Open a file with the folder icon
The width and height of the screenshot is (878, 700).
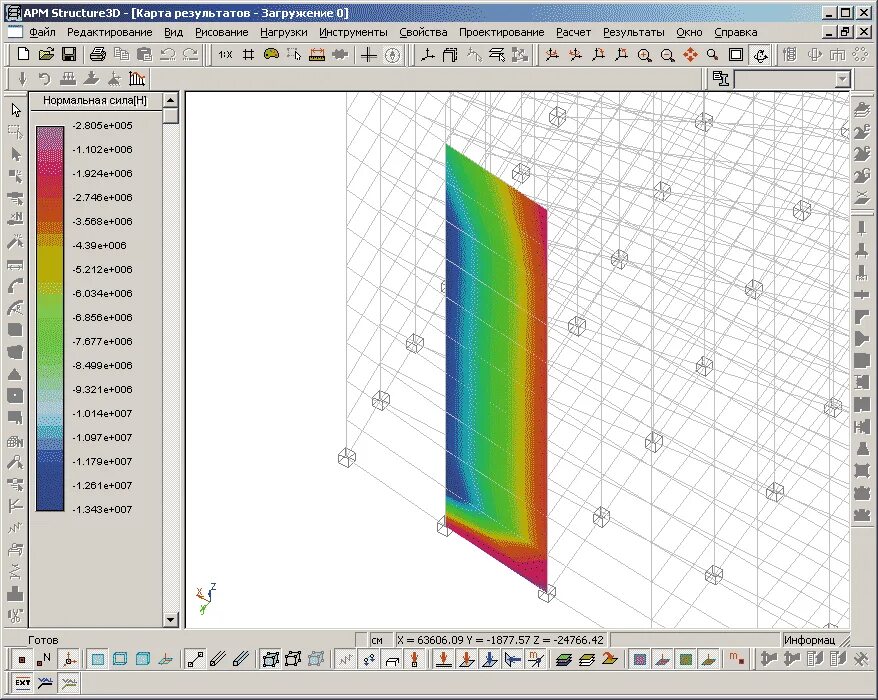pyautogui.click(x=46, y=54)
